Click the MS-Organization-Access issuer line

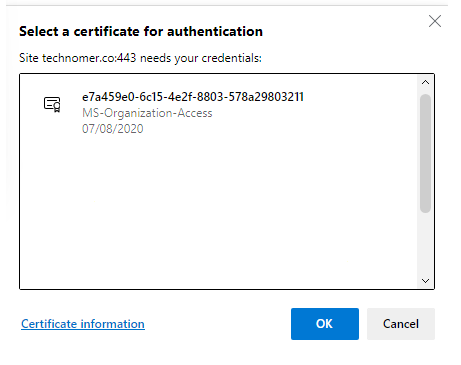coord(147,113)
